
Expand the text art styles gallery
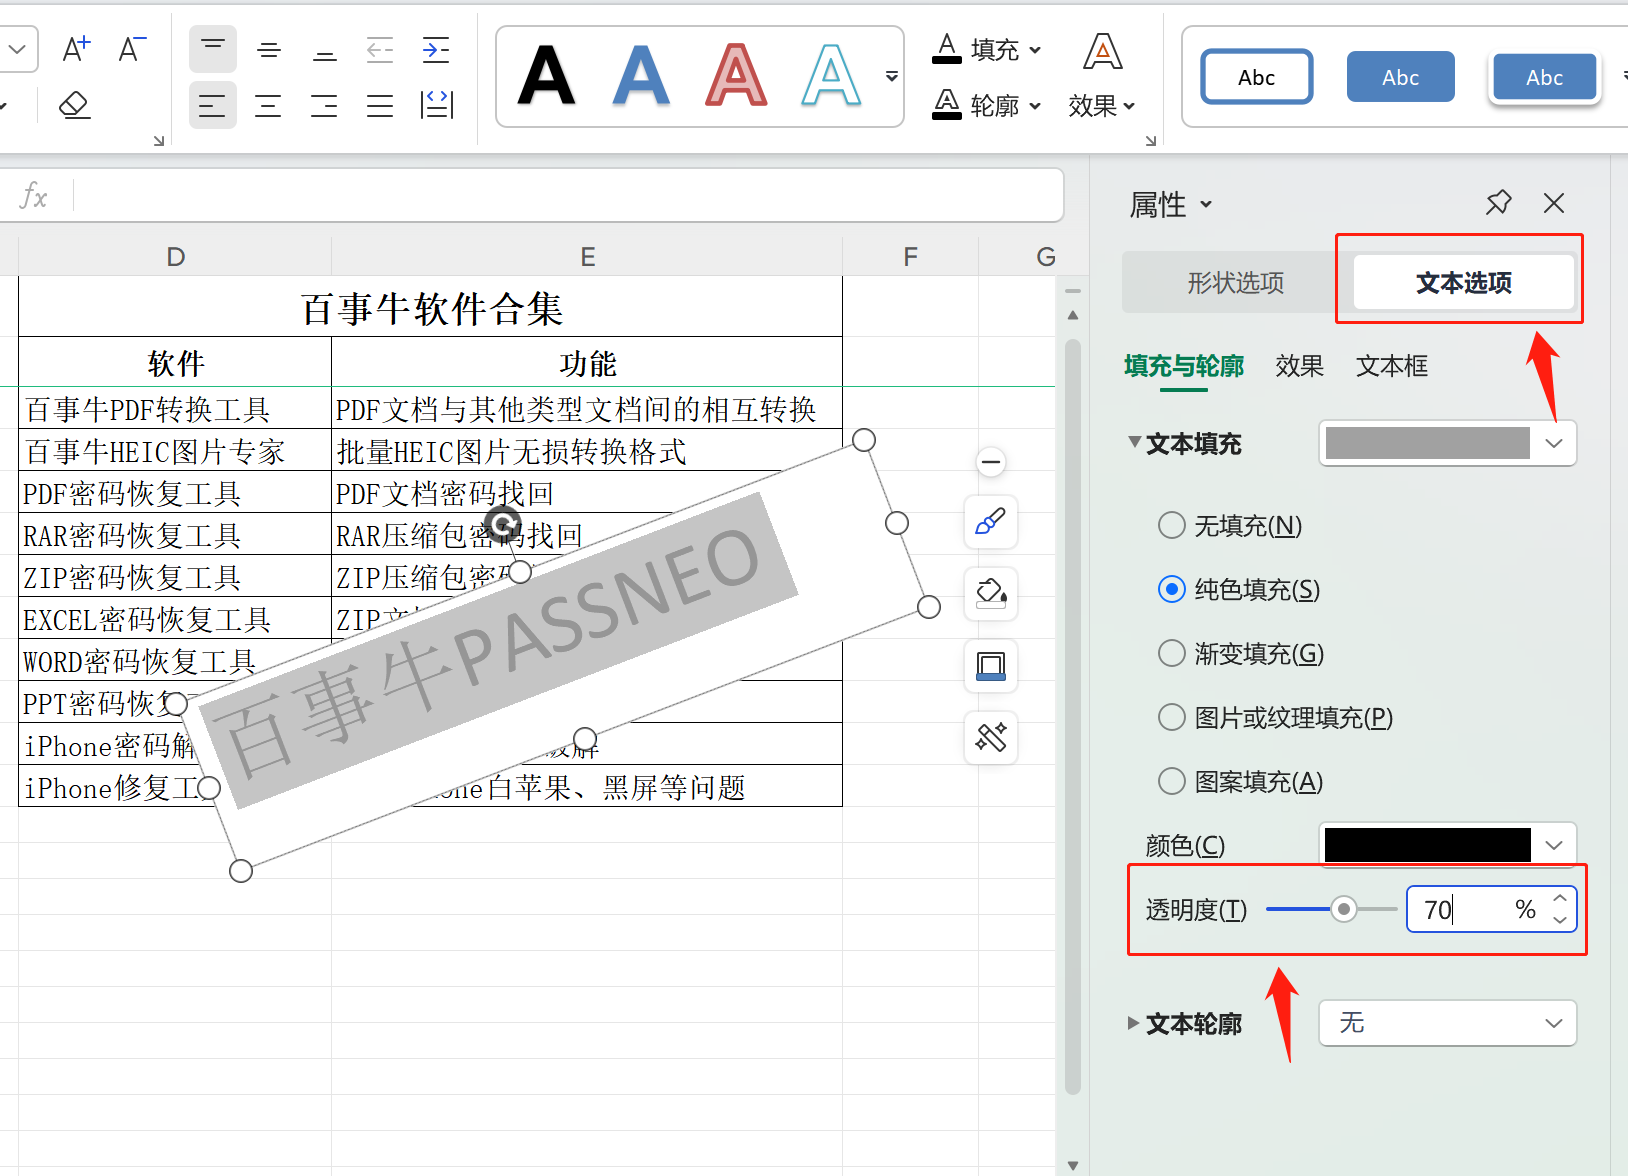click(x=892, y=76)
